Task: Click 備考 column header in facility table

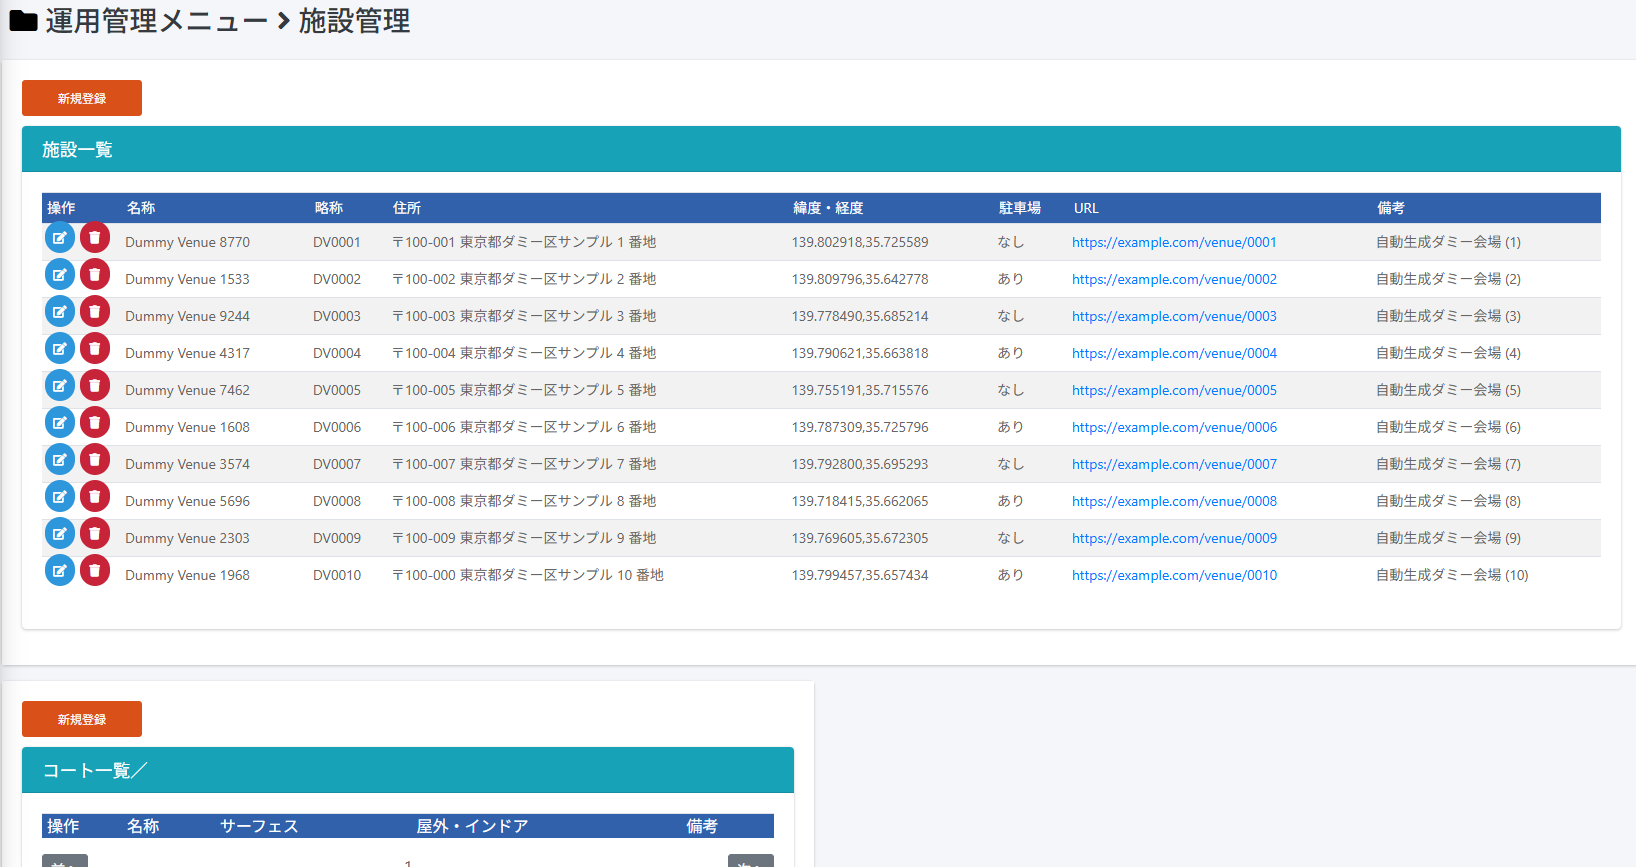Action: 1391,208
